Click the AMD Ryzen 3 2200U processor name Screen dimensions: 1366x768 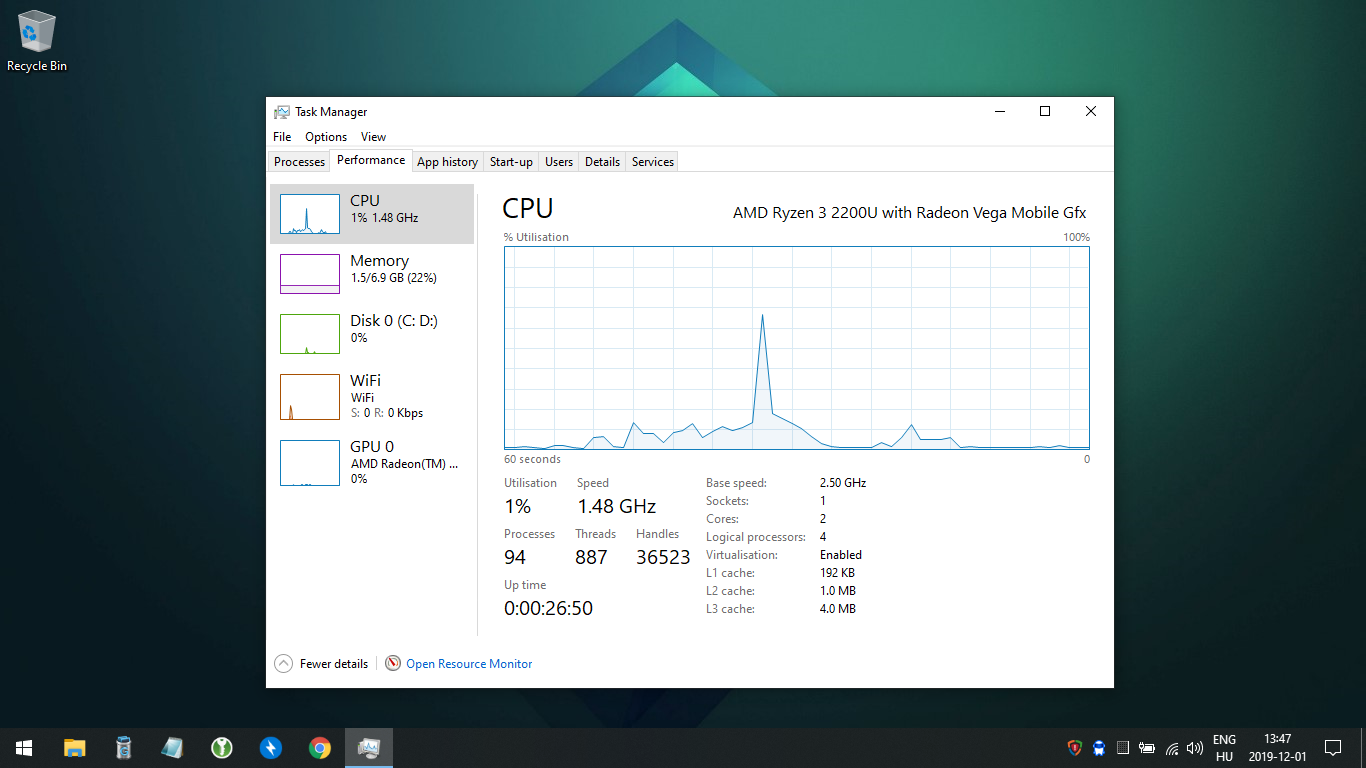(x=909, y=213)
